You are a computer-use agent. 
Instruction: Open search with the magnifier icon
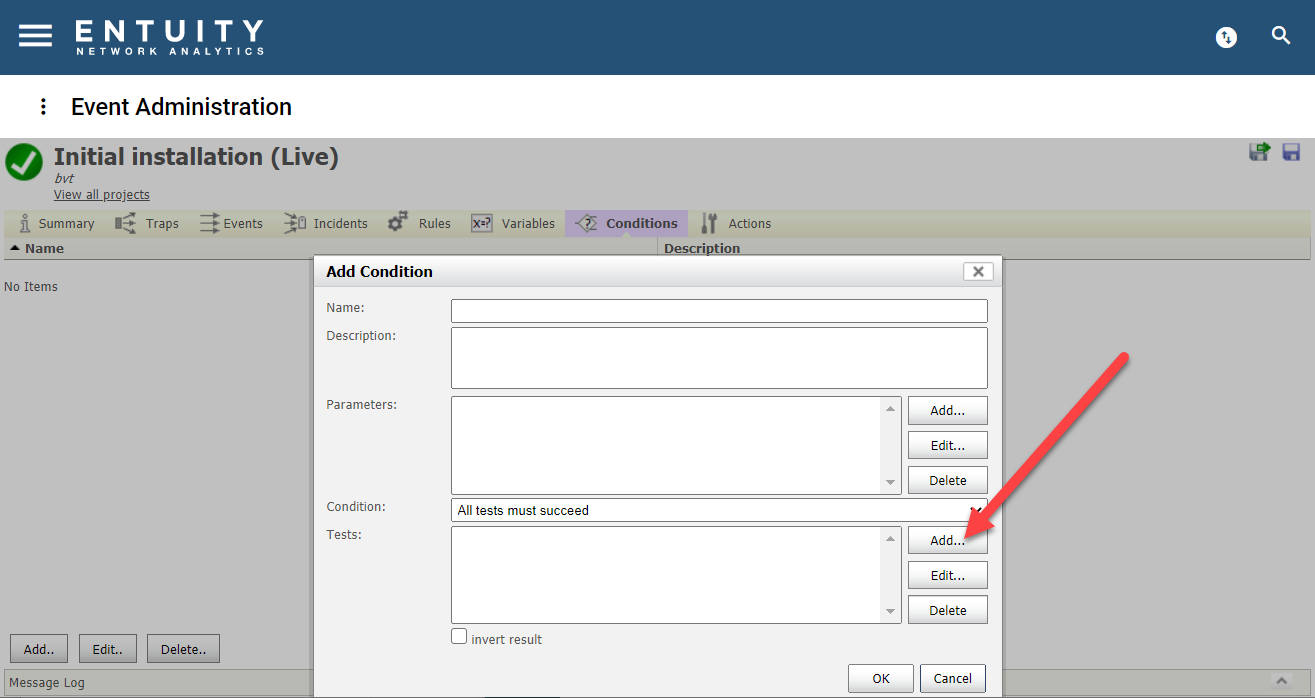[x=1281, y=36]
